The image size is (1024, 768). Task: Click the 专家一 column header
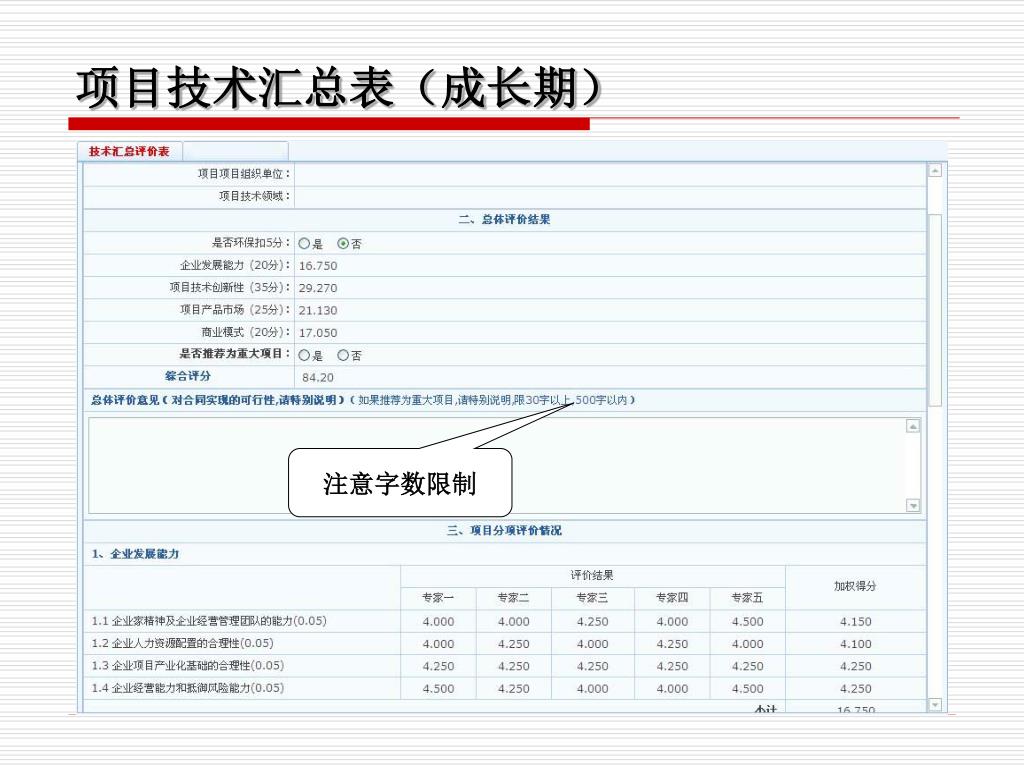(x=438, y=598)
